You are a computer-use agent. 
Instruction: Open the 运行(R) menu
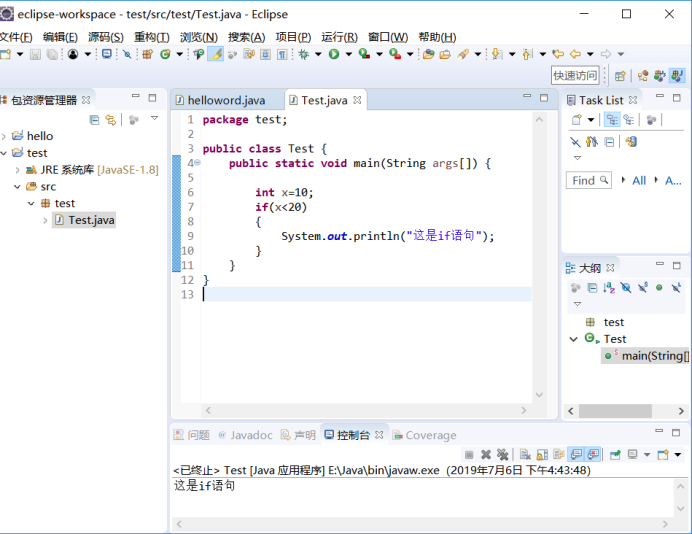339,37
